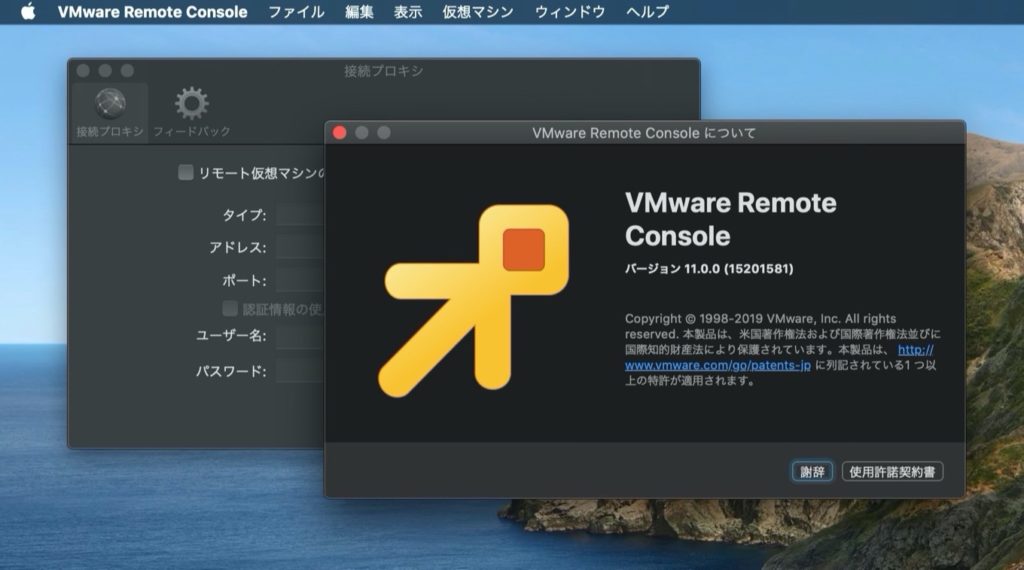Click the 謝辞 button in About dialog
This screenshot has width=1024, height=570.
[x=812, y=471]
